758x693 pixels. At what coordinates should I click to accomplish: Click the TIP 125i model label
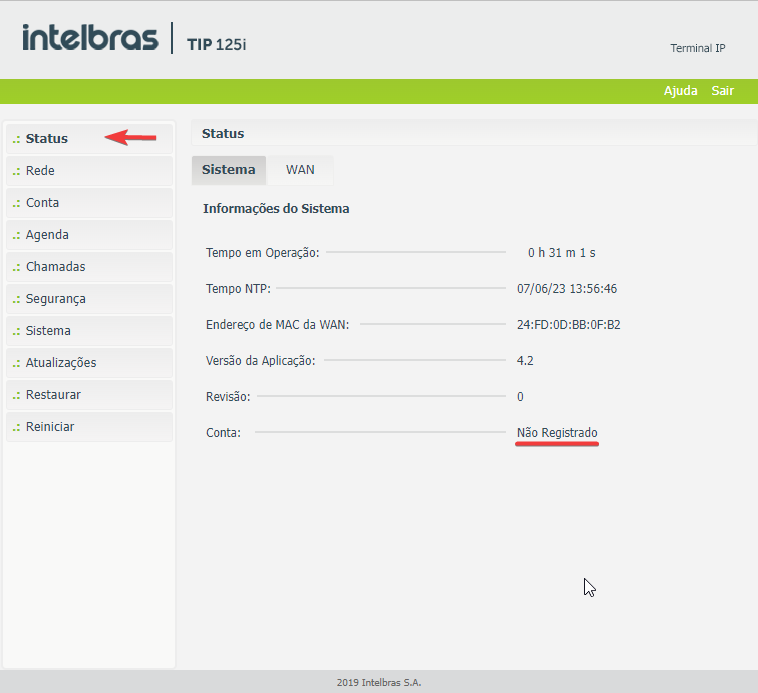tap(216, 44)
